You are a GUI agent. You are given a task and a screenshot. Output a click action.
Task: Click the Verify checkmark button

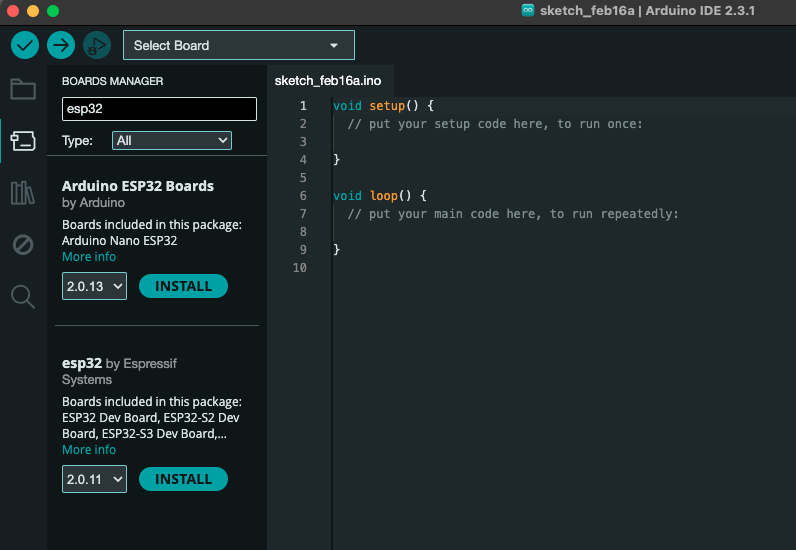click(25, 45)
